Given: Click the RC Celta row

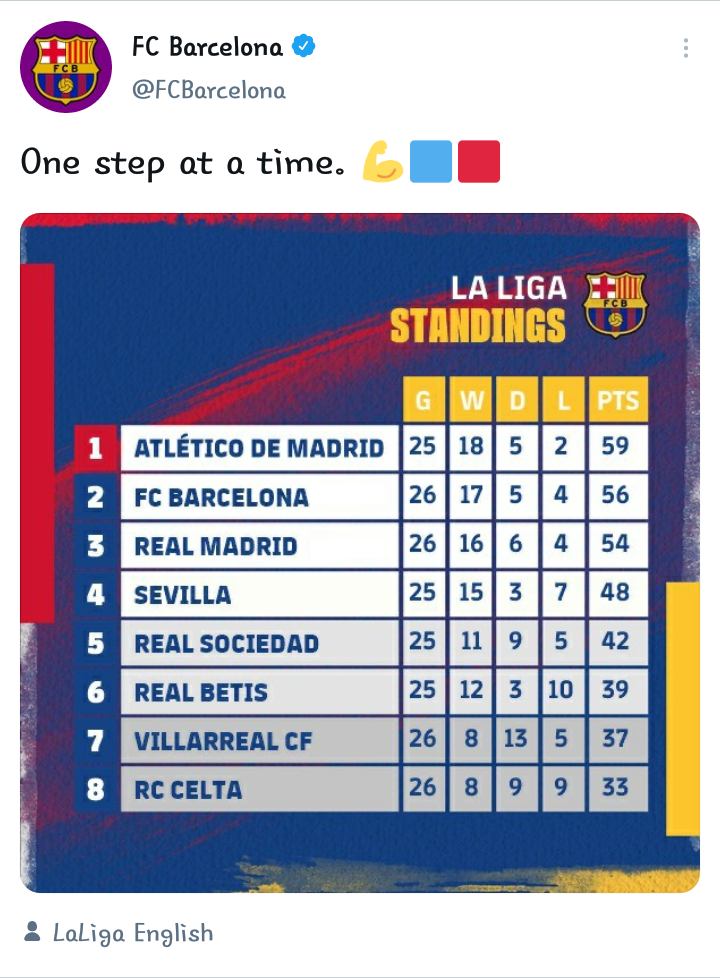Looking at the screenshot, I should click(361, 788).
